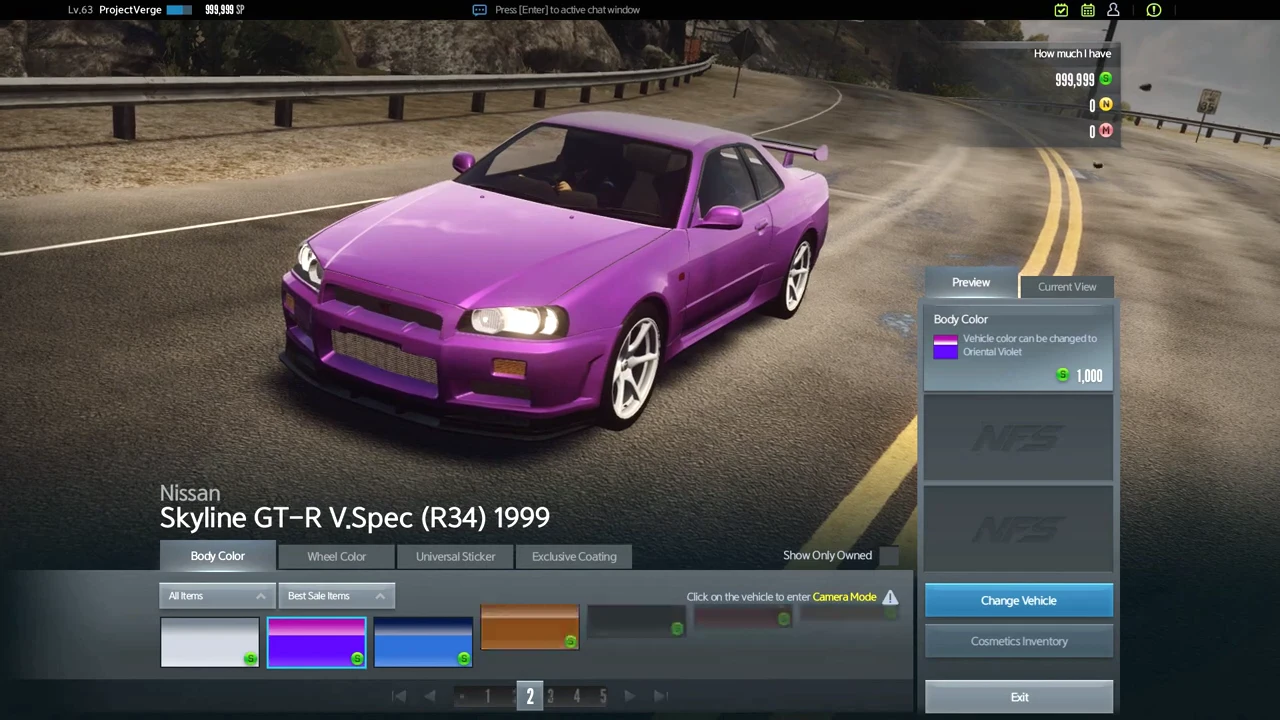
Task: Click the green S currency icon beside 999,999
Action: 1106,79
